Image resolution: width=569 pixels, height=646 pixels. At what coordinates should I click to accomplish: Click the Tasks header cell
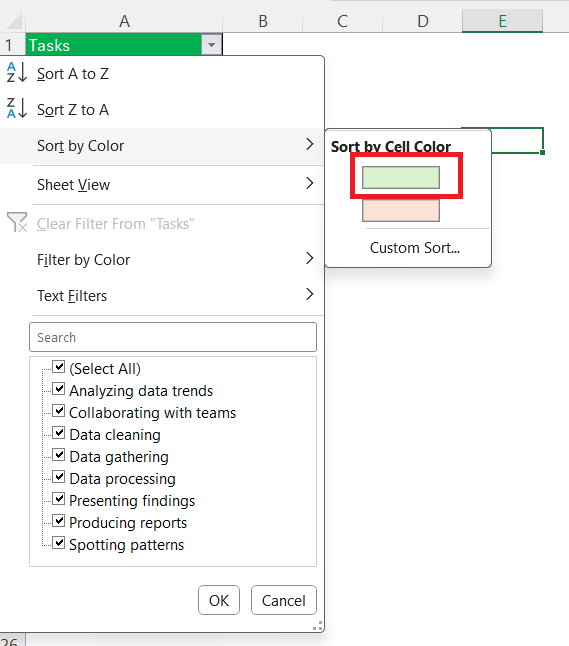click(x=114, y=45)
